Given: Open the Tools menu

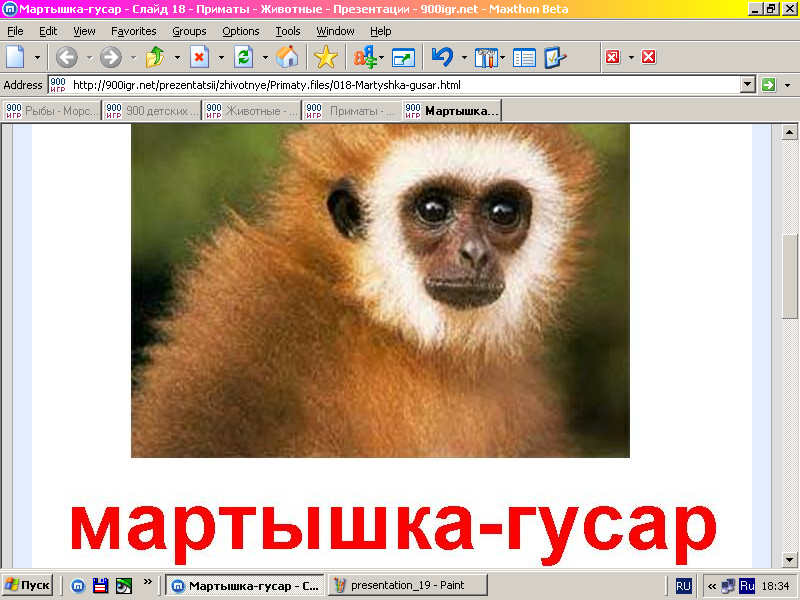Looking at the screenshot, I should click(287, 31).
